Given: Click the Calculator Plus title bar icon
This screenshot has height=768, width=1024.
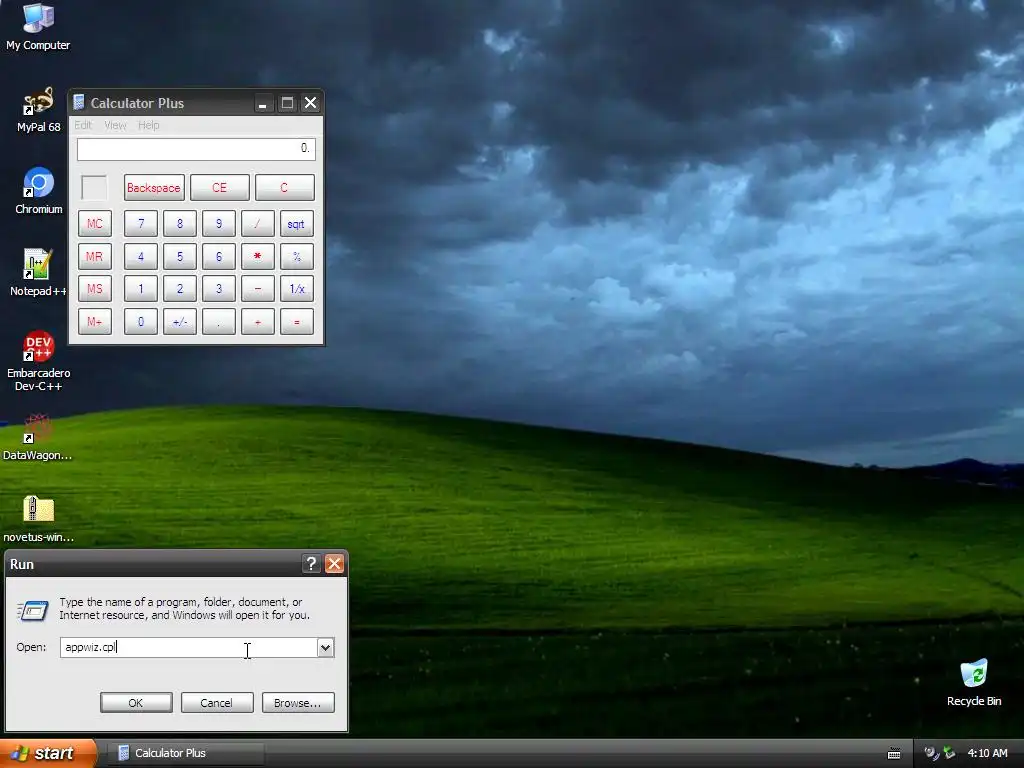Looking at the screenshot, I should (79, 103).
